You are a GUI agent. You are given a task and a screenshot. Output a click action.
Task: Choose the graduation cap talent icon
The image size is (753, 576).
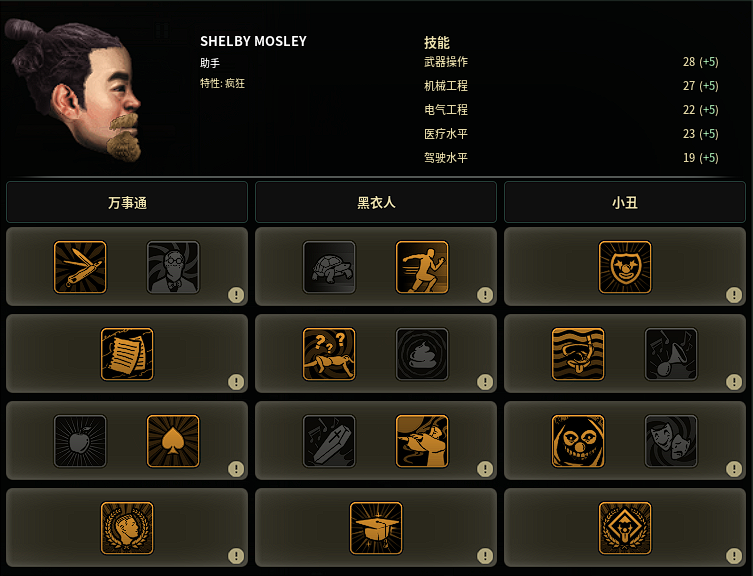pos(376,528)
